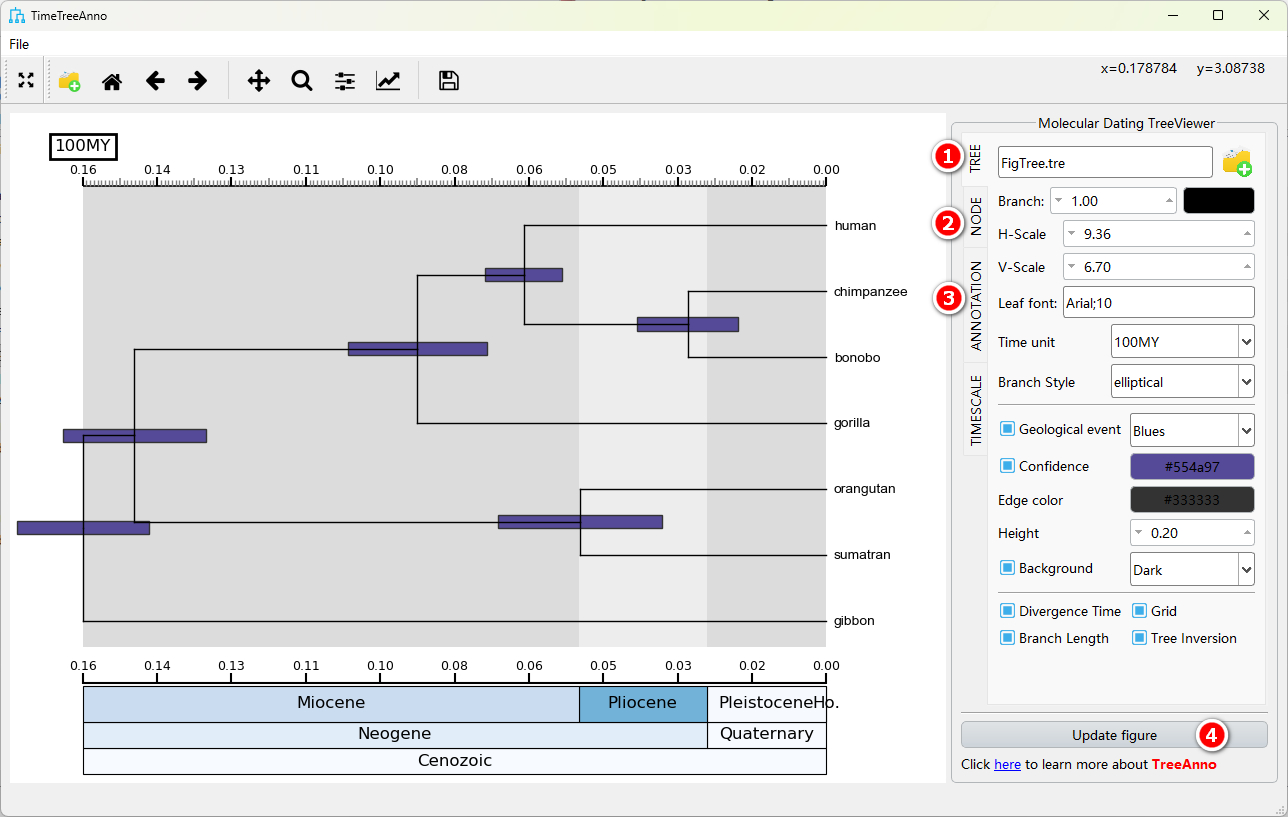Go back with the left arrow icon

155,81
